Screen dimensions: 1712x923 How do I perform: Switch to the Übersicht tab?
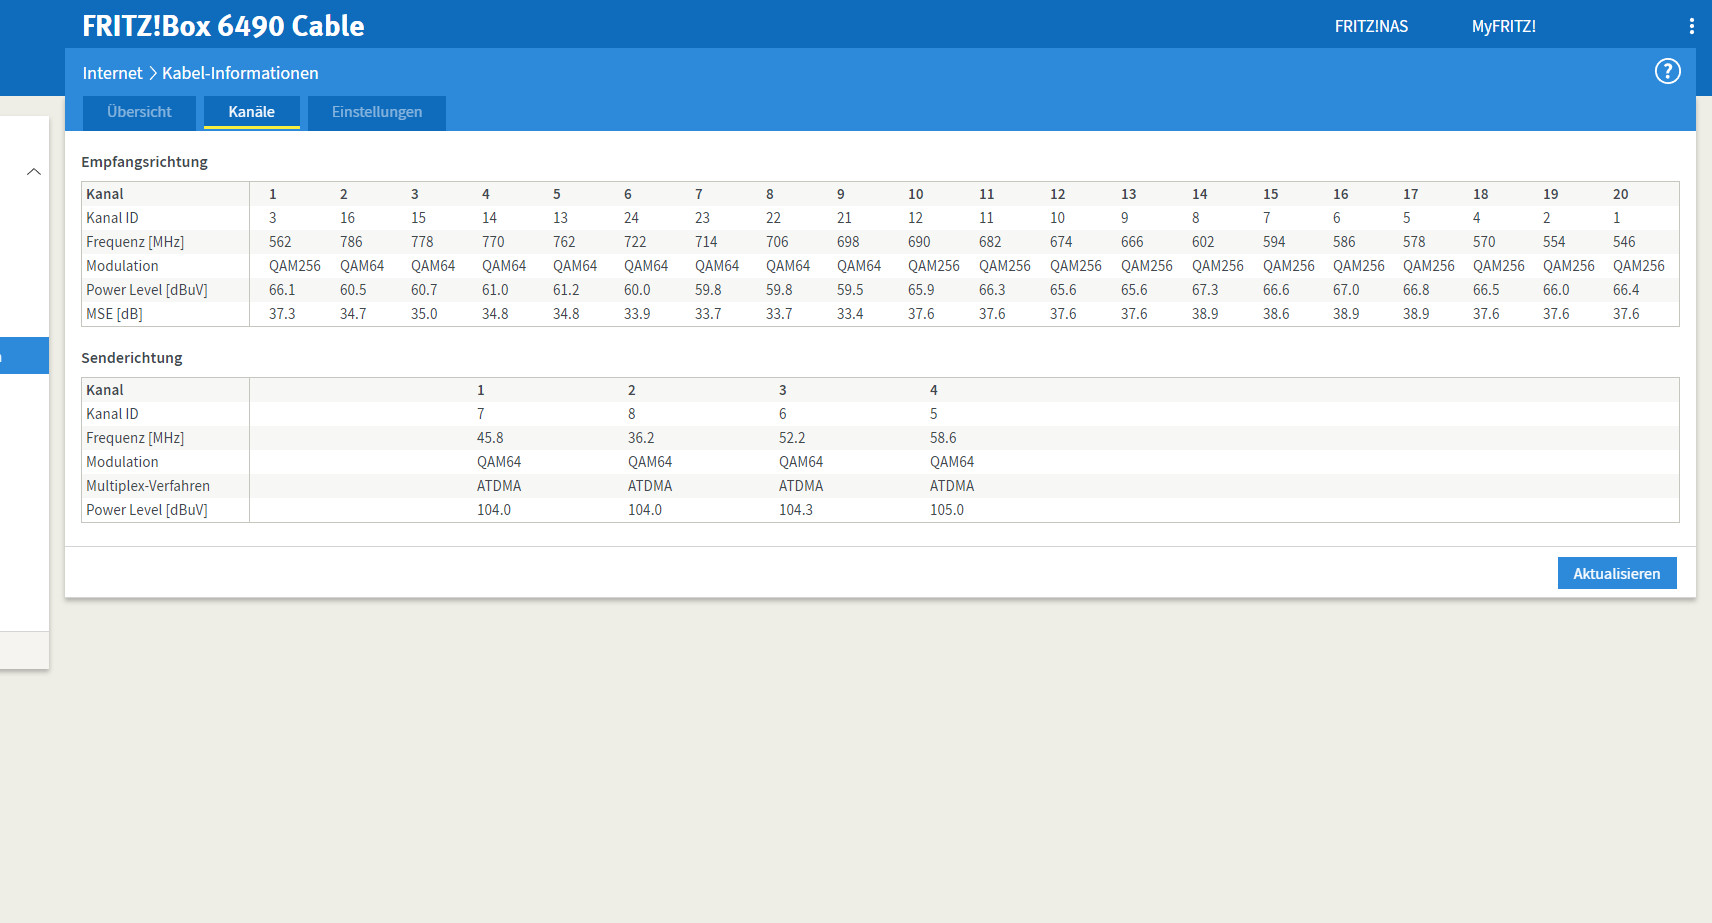pos(139,112)
